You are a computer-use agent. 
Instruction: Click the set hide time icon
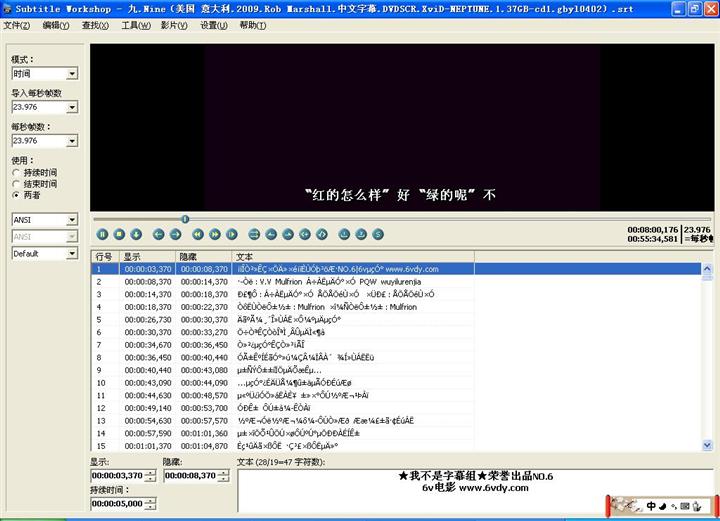pos(288,235)
